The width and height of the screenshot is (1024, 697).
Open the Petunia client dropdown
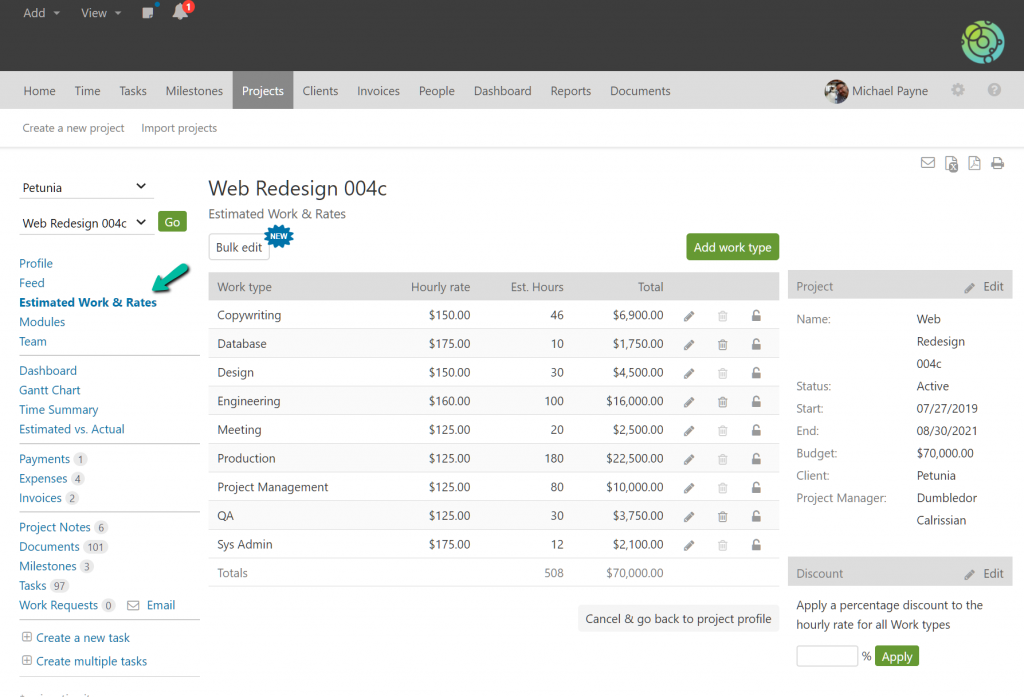click(x=85, y=187)
